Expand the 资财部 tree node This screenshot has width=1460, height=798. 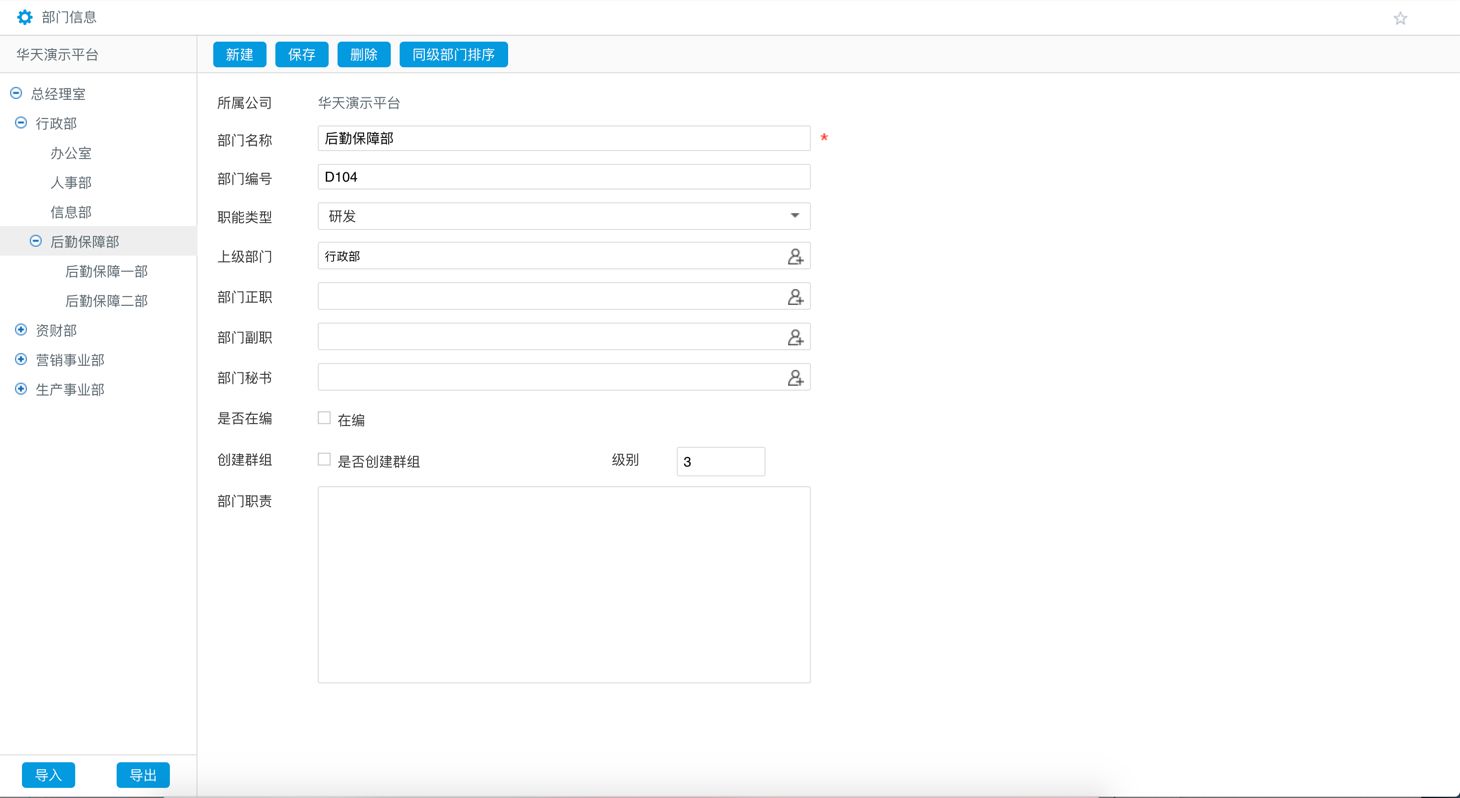point(21,330)
